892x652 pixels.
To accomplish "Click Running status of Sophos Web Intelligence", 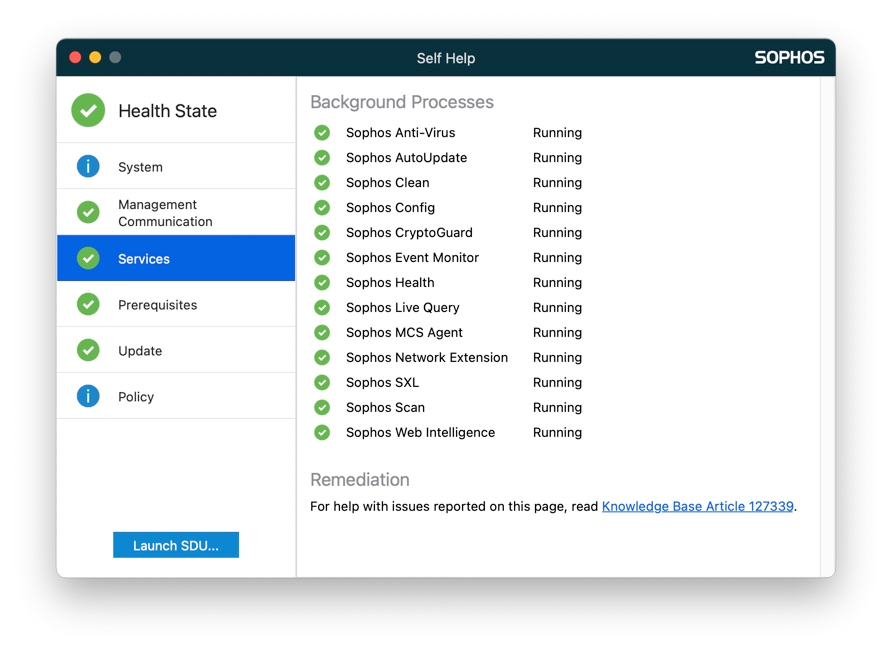I will (557, 432).
